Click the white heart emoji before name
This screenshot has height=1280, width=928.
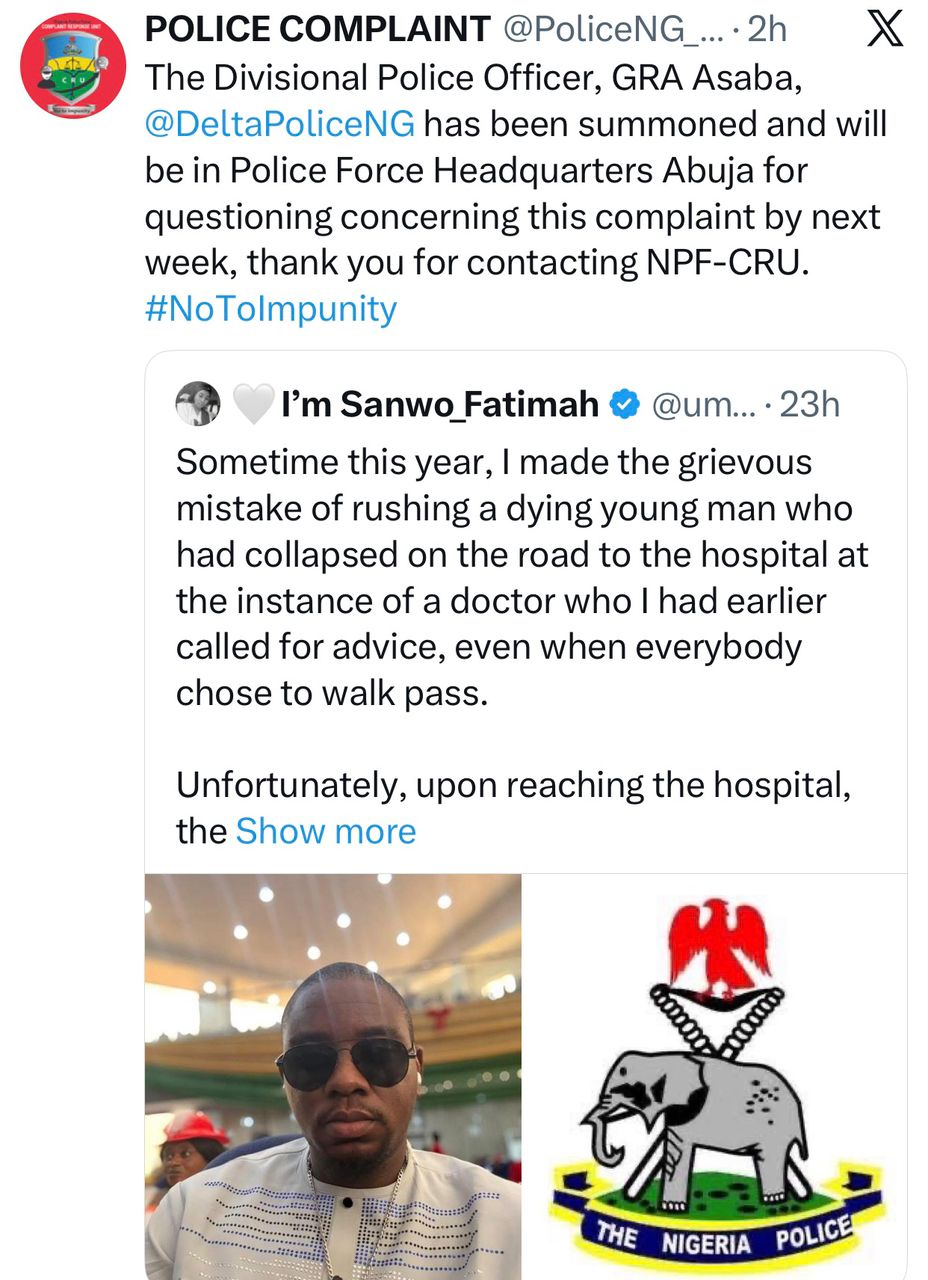(252, 404)
